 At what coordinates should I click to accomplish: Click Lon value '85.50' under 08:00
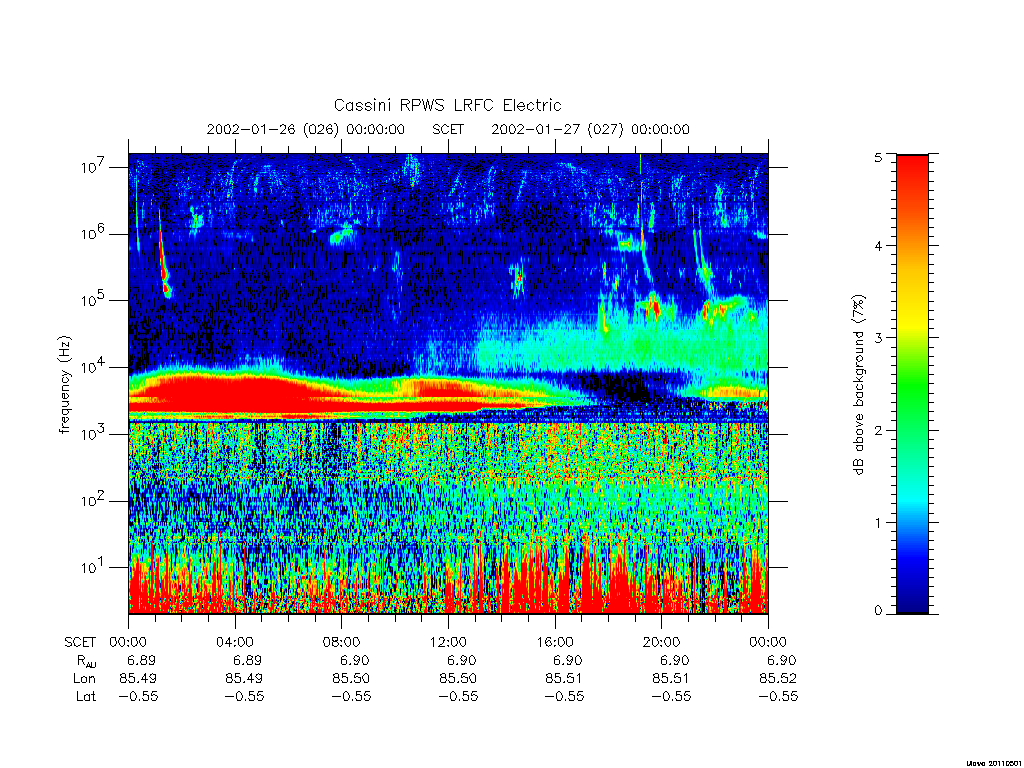click(x=351, y=679)
